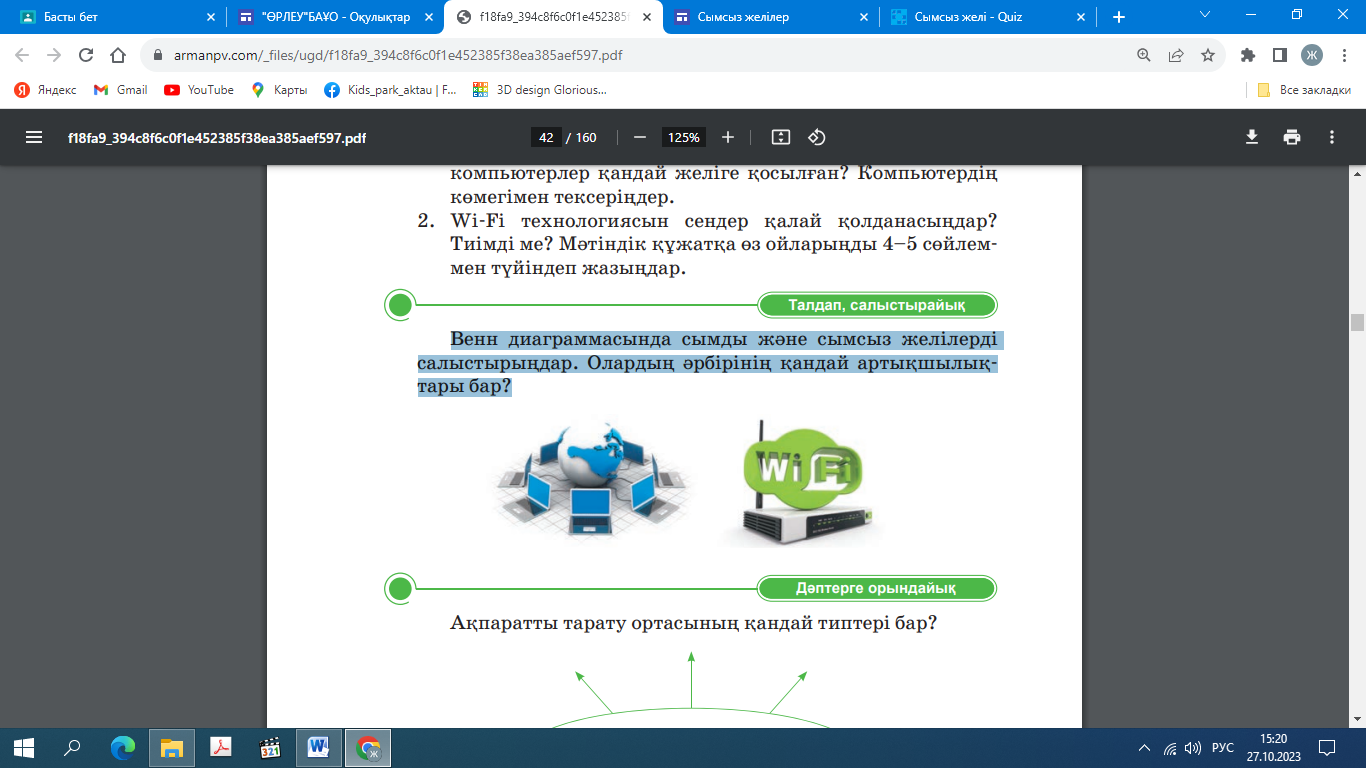Click the Дәптерге орындайық green label

coord(877,588)
